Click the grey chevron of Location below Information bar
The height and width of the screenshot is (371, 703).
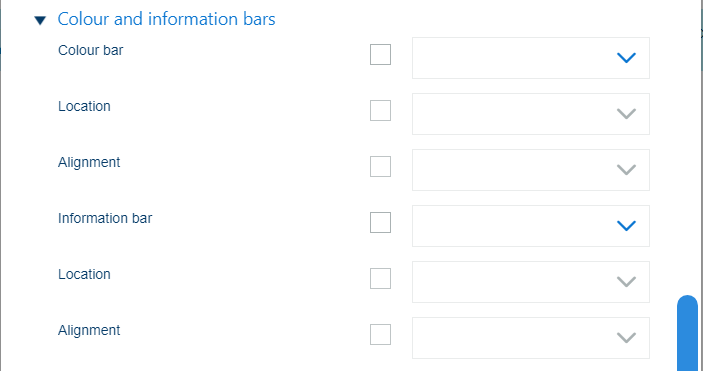[x=626, y=282]
